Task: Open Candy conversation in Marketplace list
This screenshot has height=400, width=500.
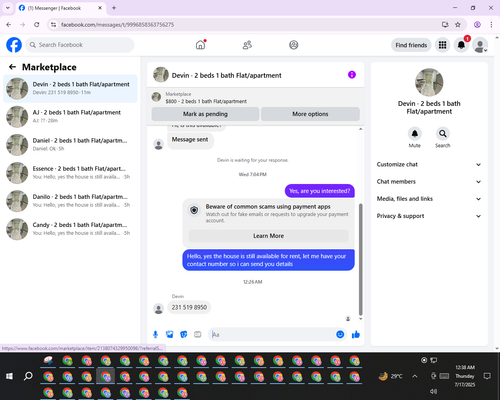Action: pyautogui.click(x=70, y=229)
